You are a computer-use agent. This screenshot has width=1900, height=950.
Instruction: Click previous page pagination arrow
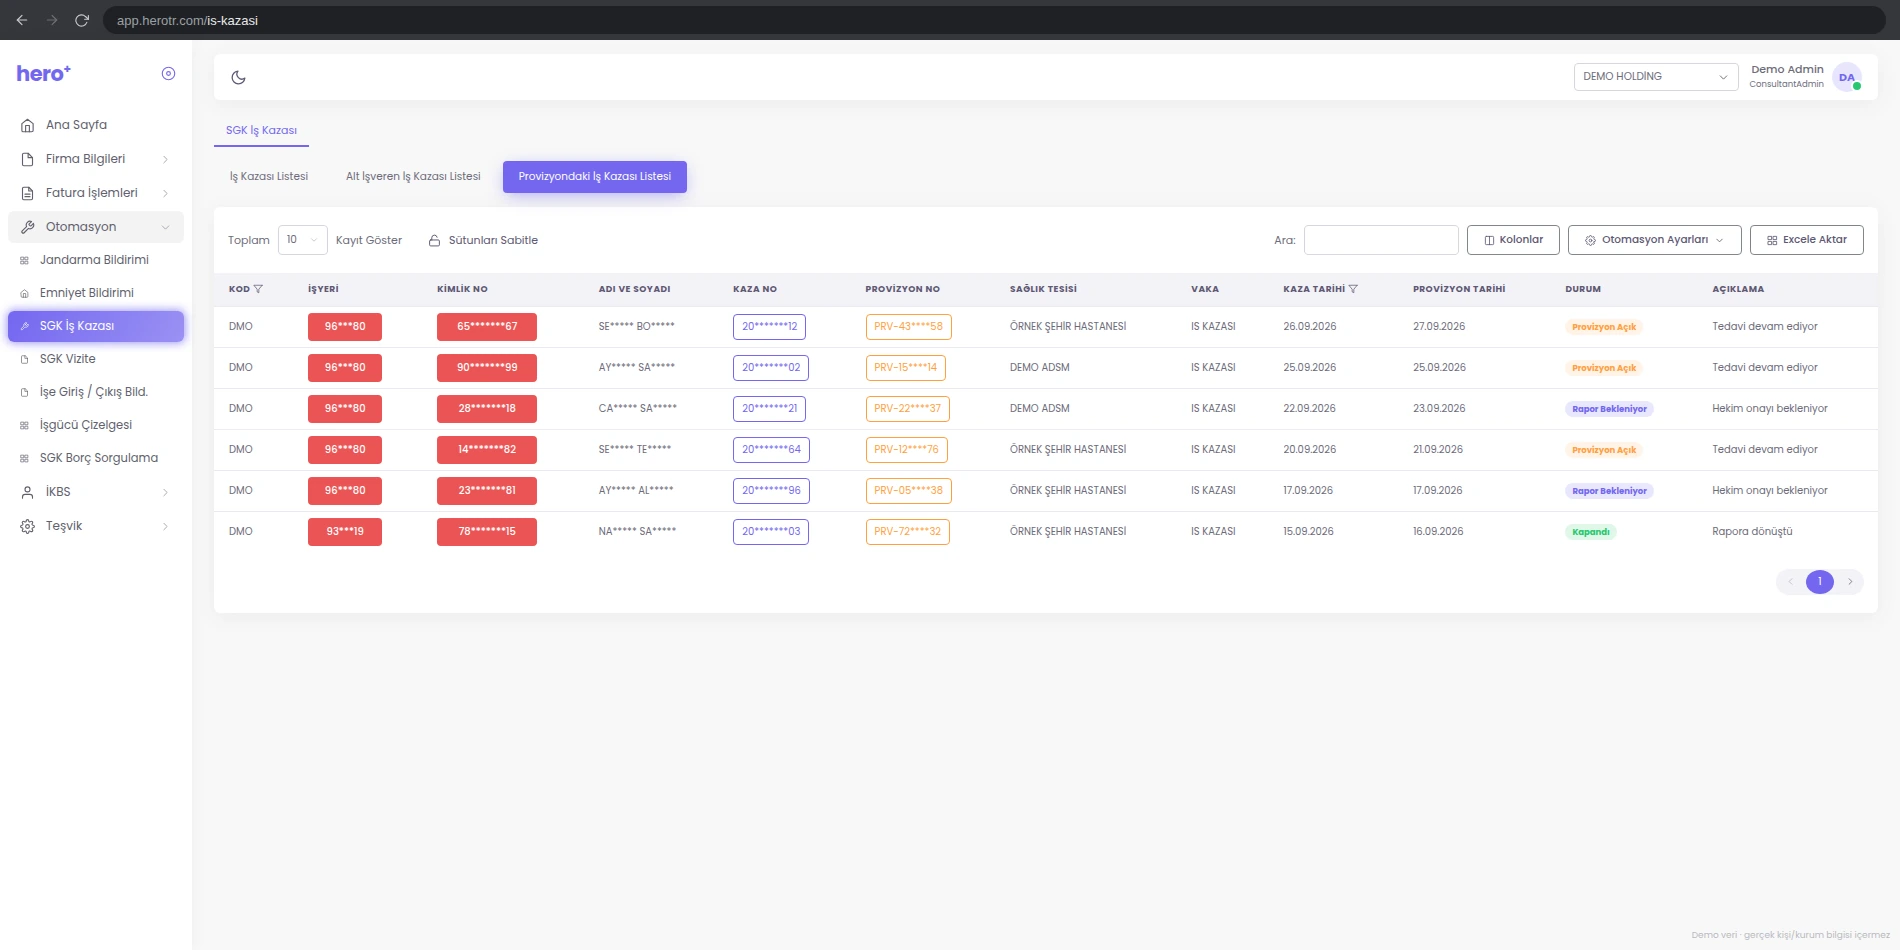pos(1790,582)
